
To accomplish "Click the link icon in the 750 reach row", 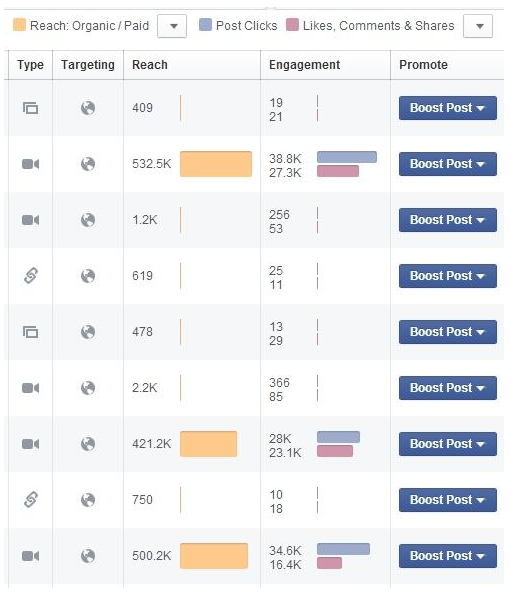I will click(x=31, y=500).
